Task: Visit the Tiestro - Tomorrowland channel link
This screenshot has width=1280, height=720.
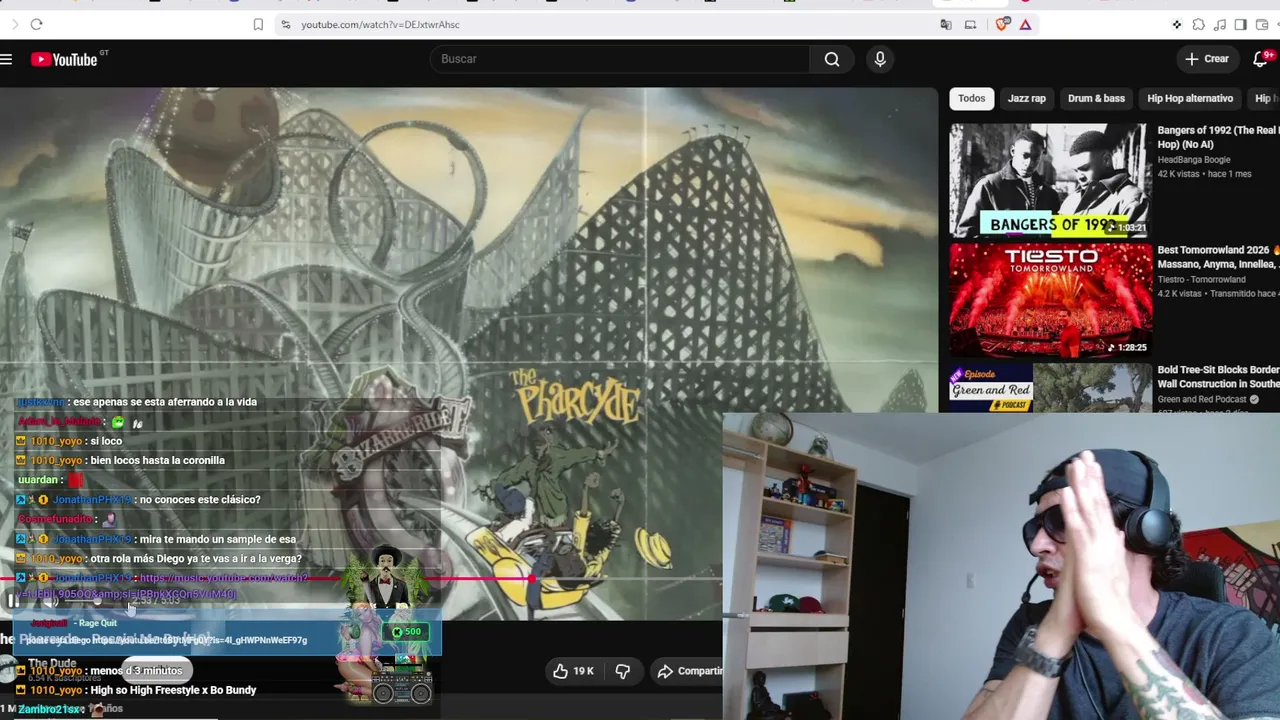Action: pos(1201,279)
